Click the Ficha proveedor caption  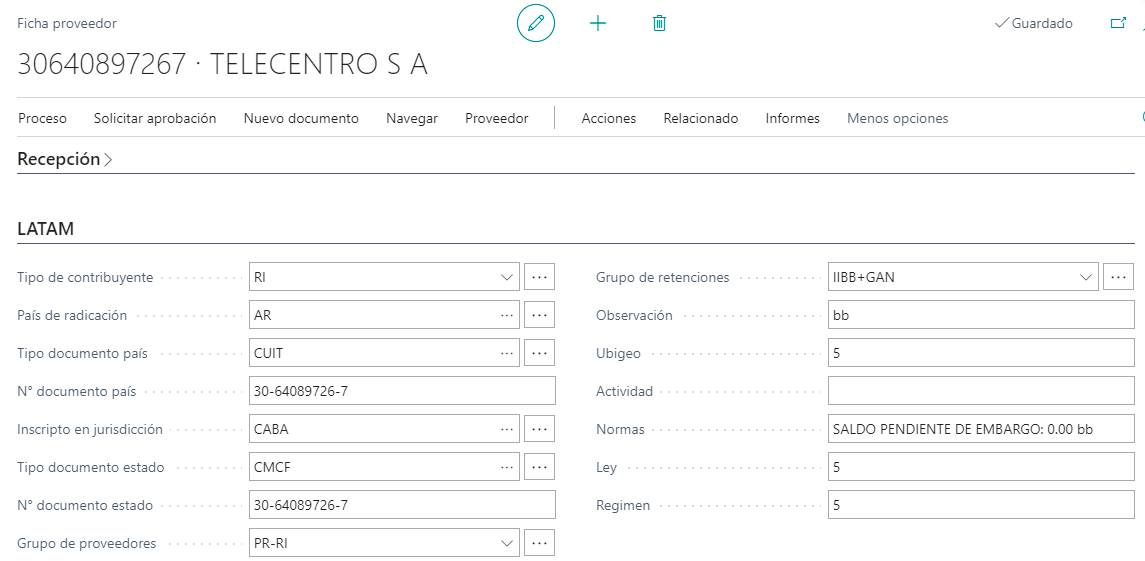click(x=67, y=23)
